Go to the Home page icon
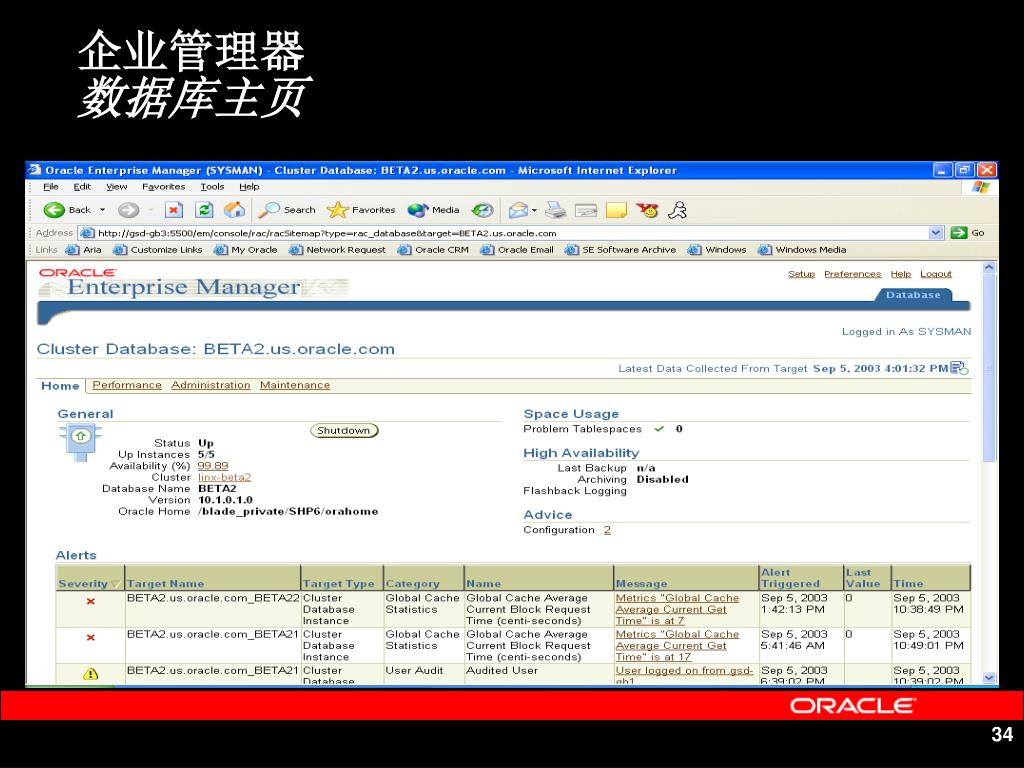 [x=234, y=210]
